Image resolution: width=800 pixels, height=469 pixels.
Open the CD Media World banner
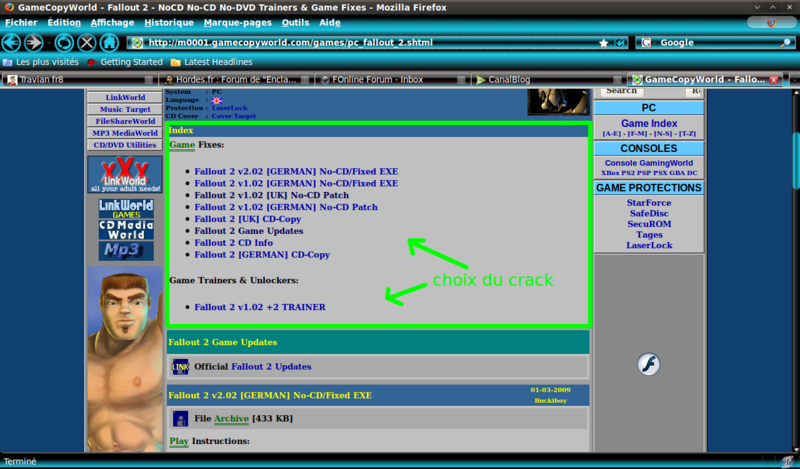126,230
